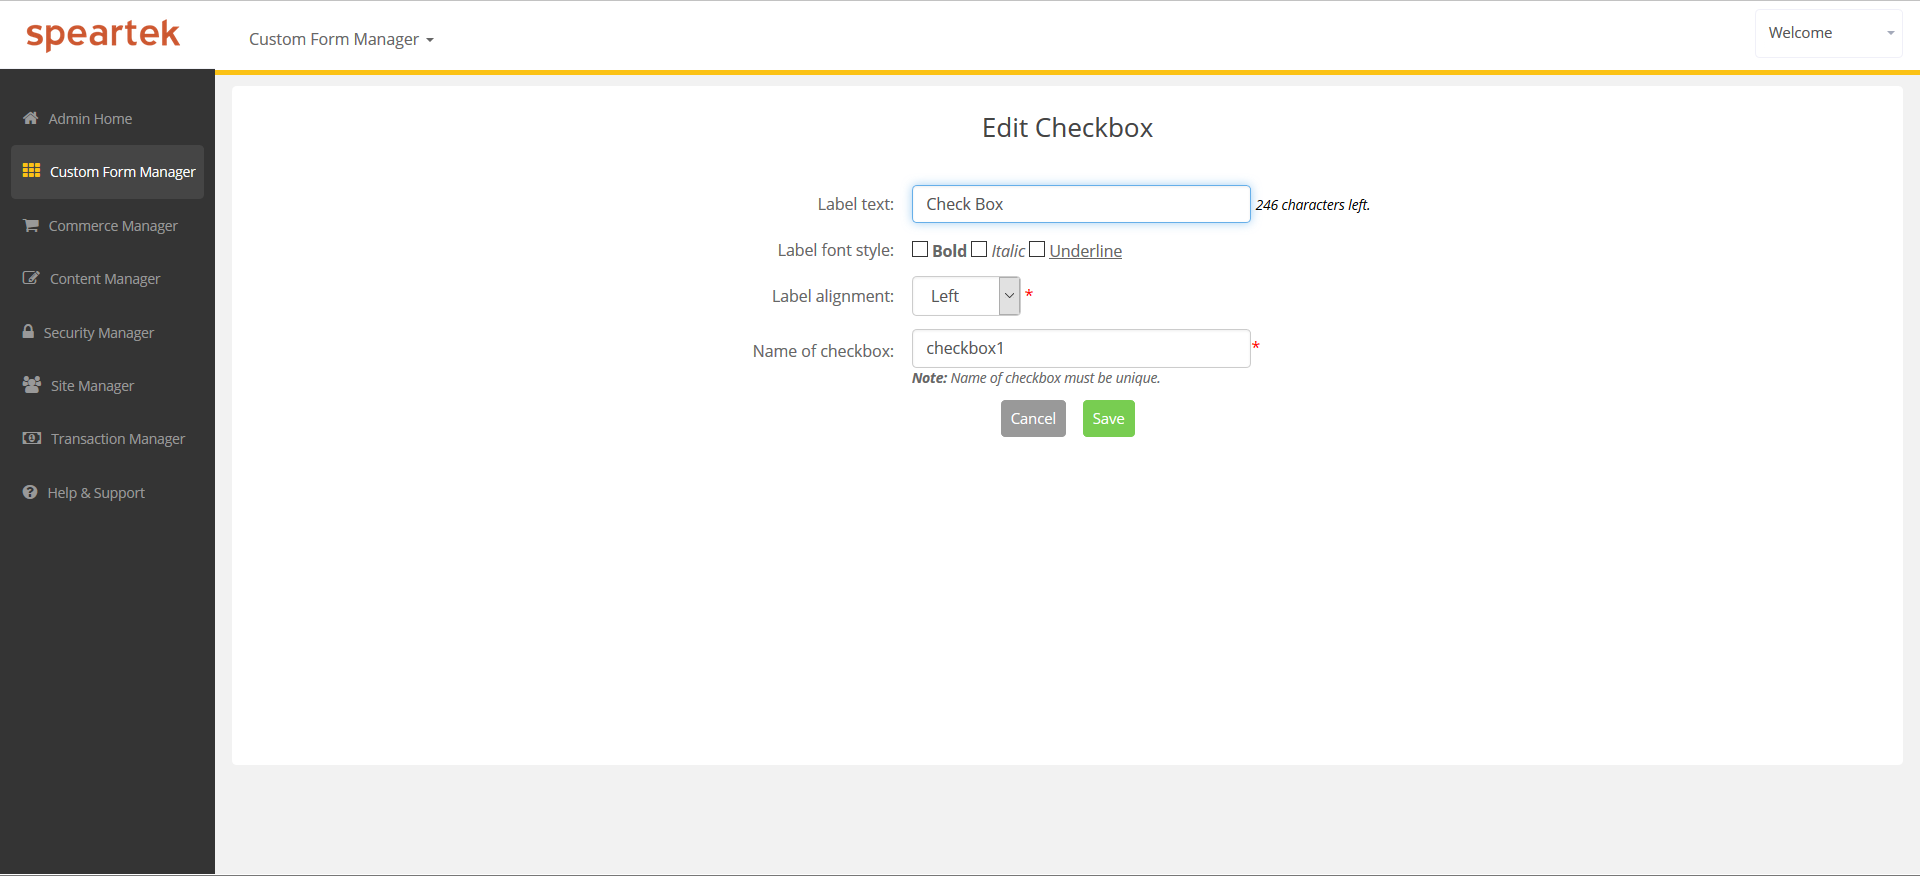The image size is (1920, 876).
Task: Cancel editing the checkbox
Action: point(1033,419)
